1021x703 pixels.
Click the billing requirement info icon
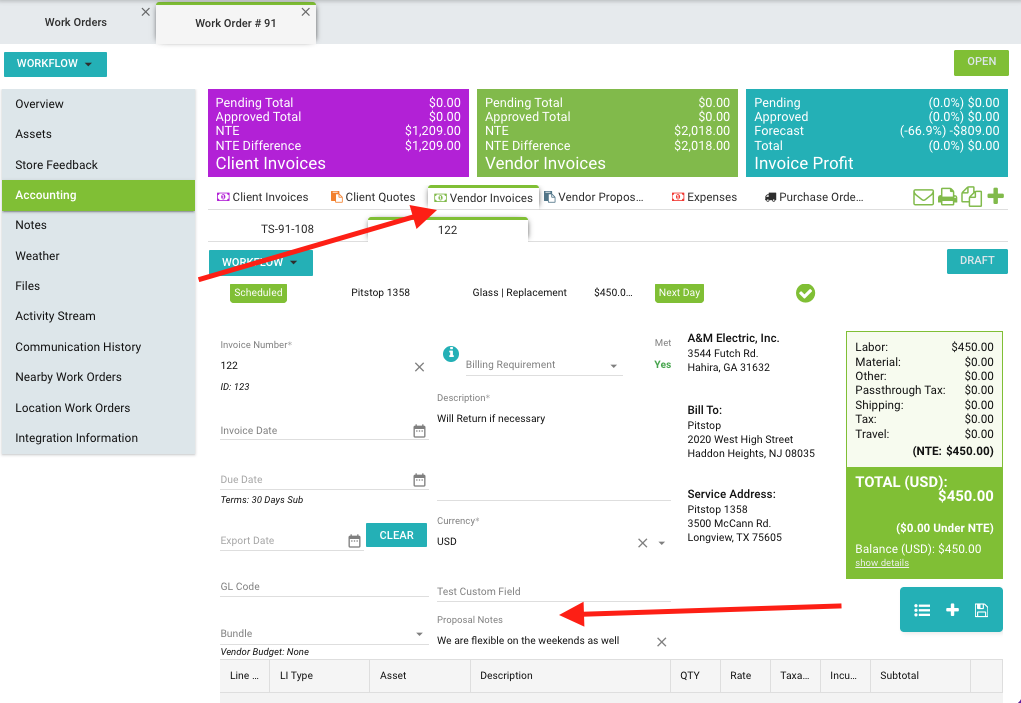coord(451,353)
